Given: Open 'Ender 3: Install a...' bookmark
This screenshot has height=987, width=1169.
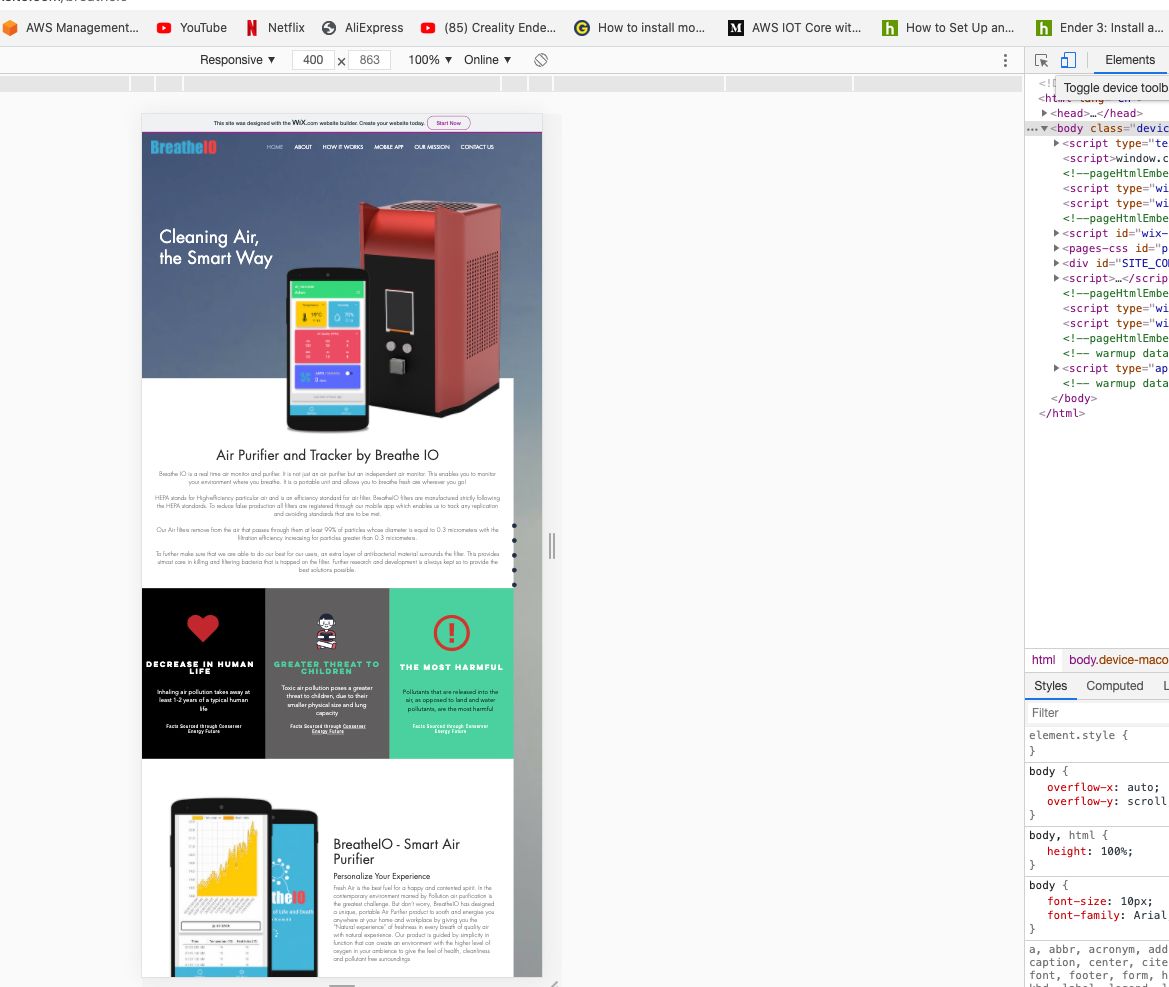Looking at the screenshot, I should (x=1100, y=28).
